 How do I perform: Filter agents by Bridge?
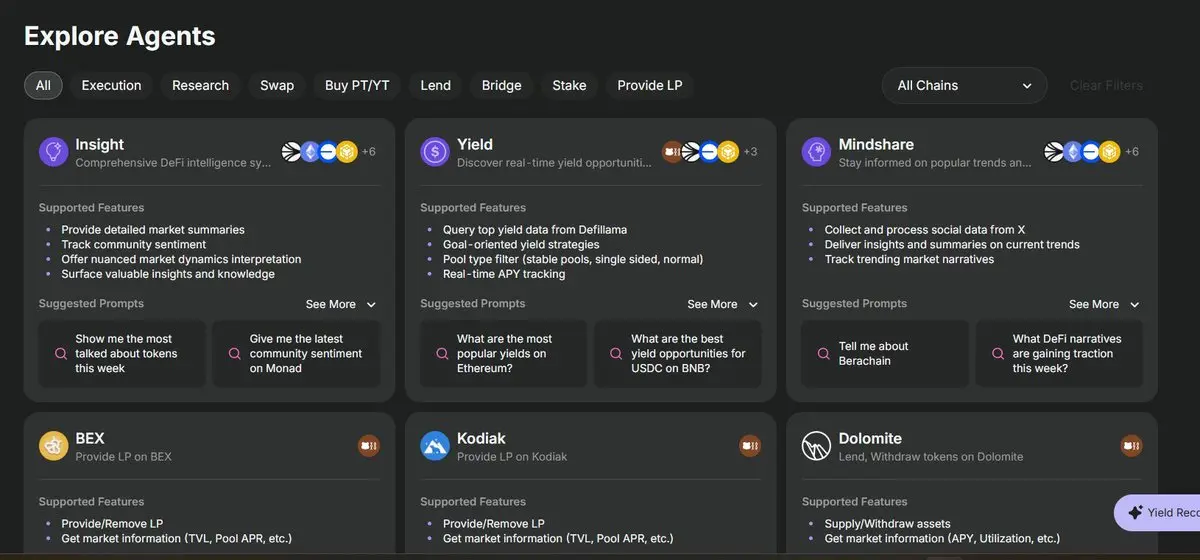[501, 86]
